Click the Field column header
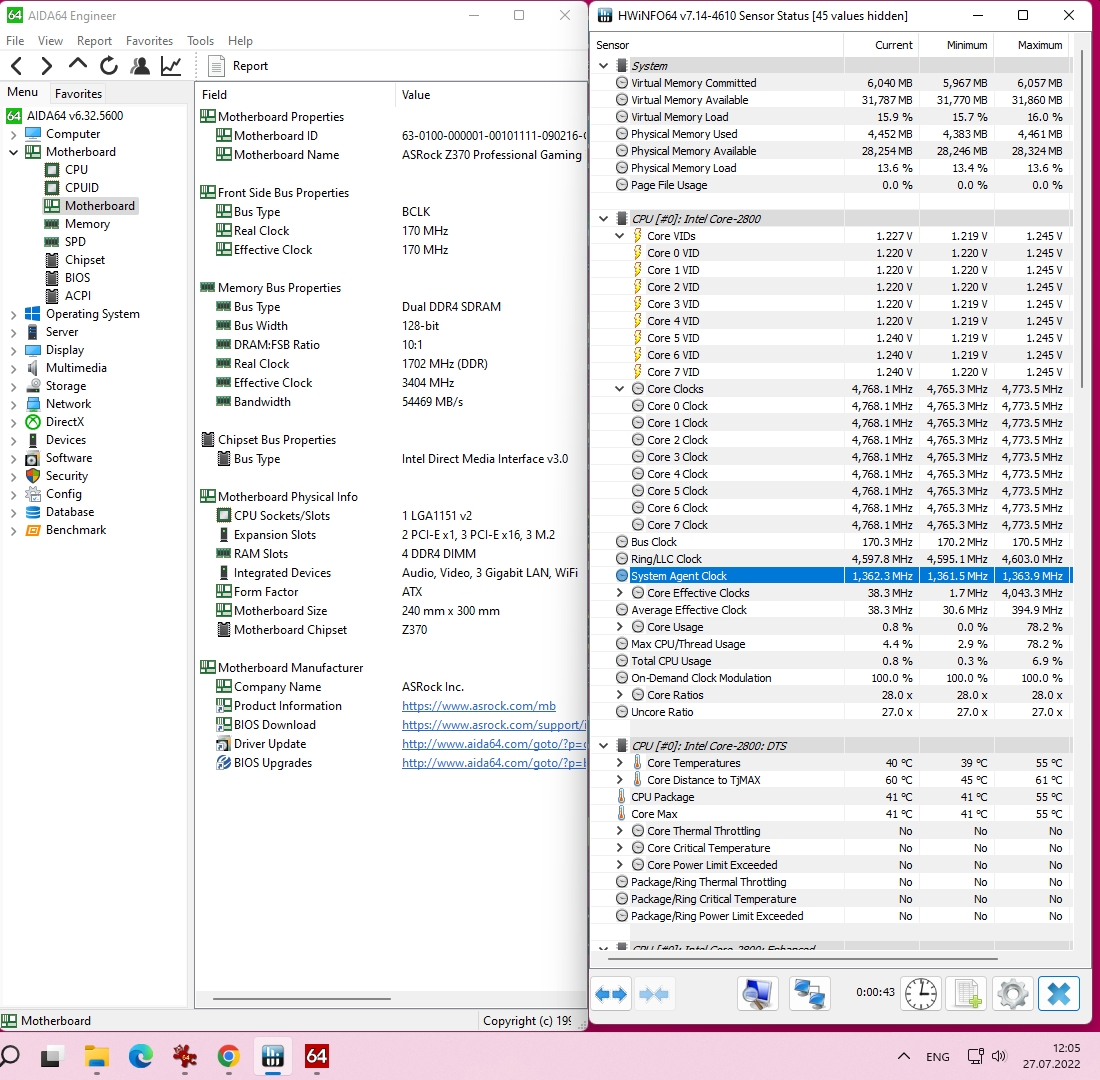Image resolution: width=1100 pixels, height=1080 pixels. click(x=295, y=95)
